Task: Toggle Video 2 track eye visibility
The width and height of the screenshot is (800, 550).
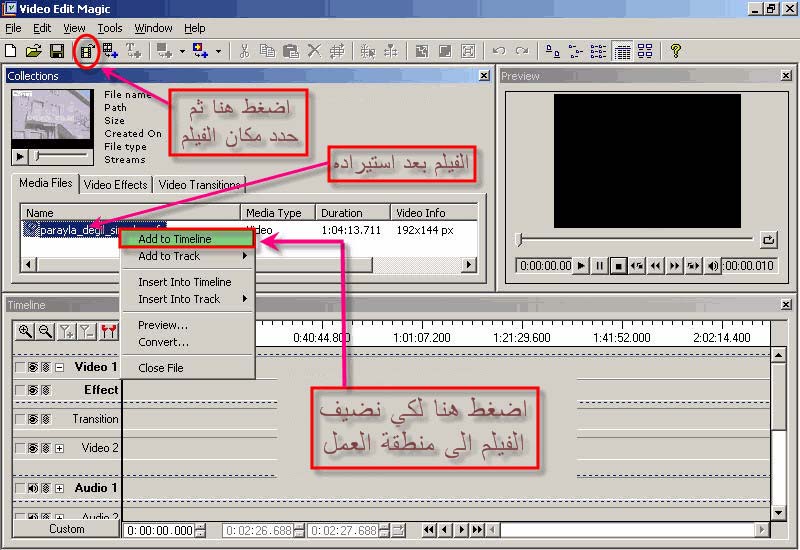Action: 33,448
